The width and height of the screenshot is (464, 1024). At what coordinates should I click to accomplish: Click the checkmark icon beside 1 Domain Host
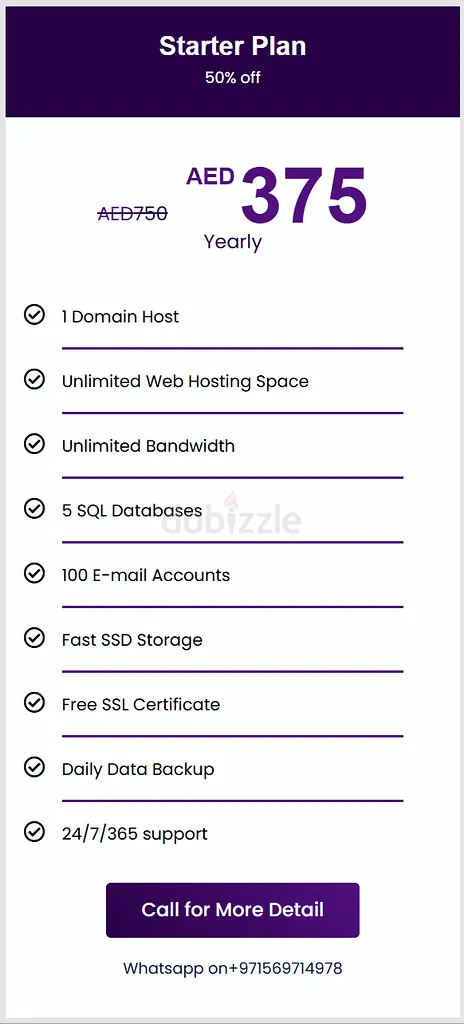tap(33, 315)
